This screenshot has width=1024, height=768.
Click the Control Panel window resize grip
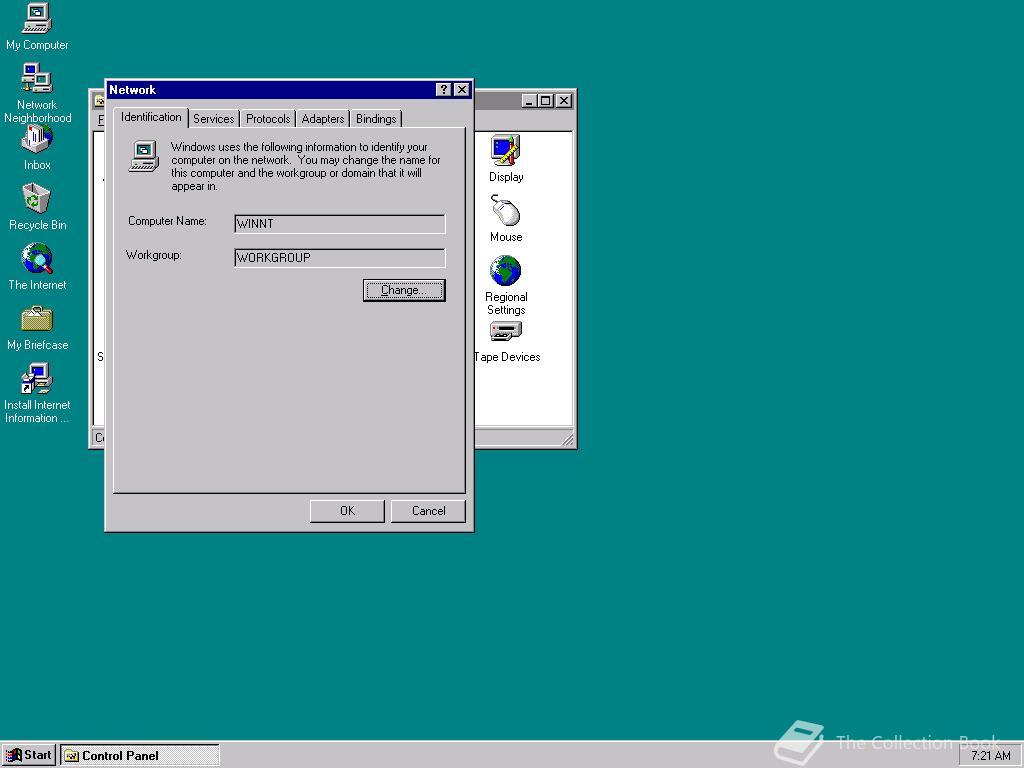point(568,440)
